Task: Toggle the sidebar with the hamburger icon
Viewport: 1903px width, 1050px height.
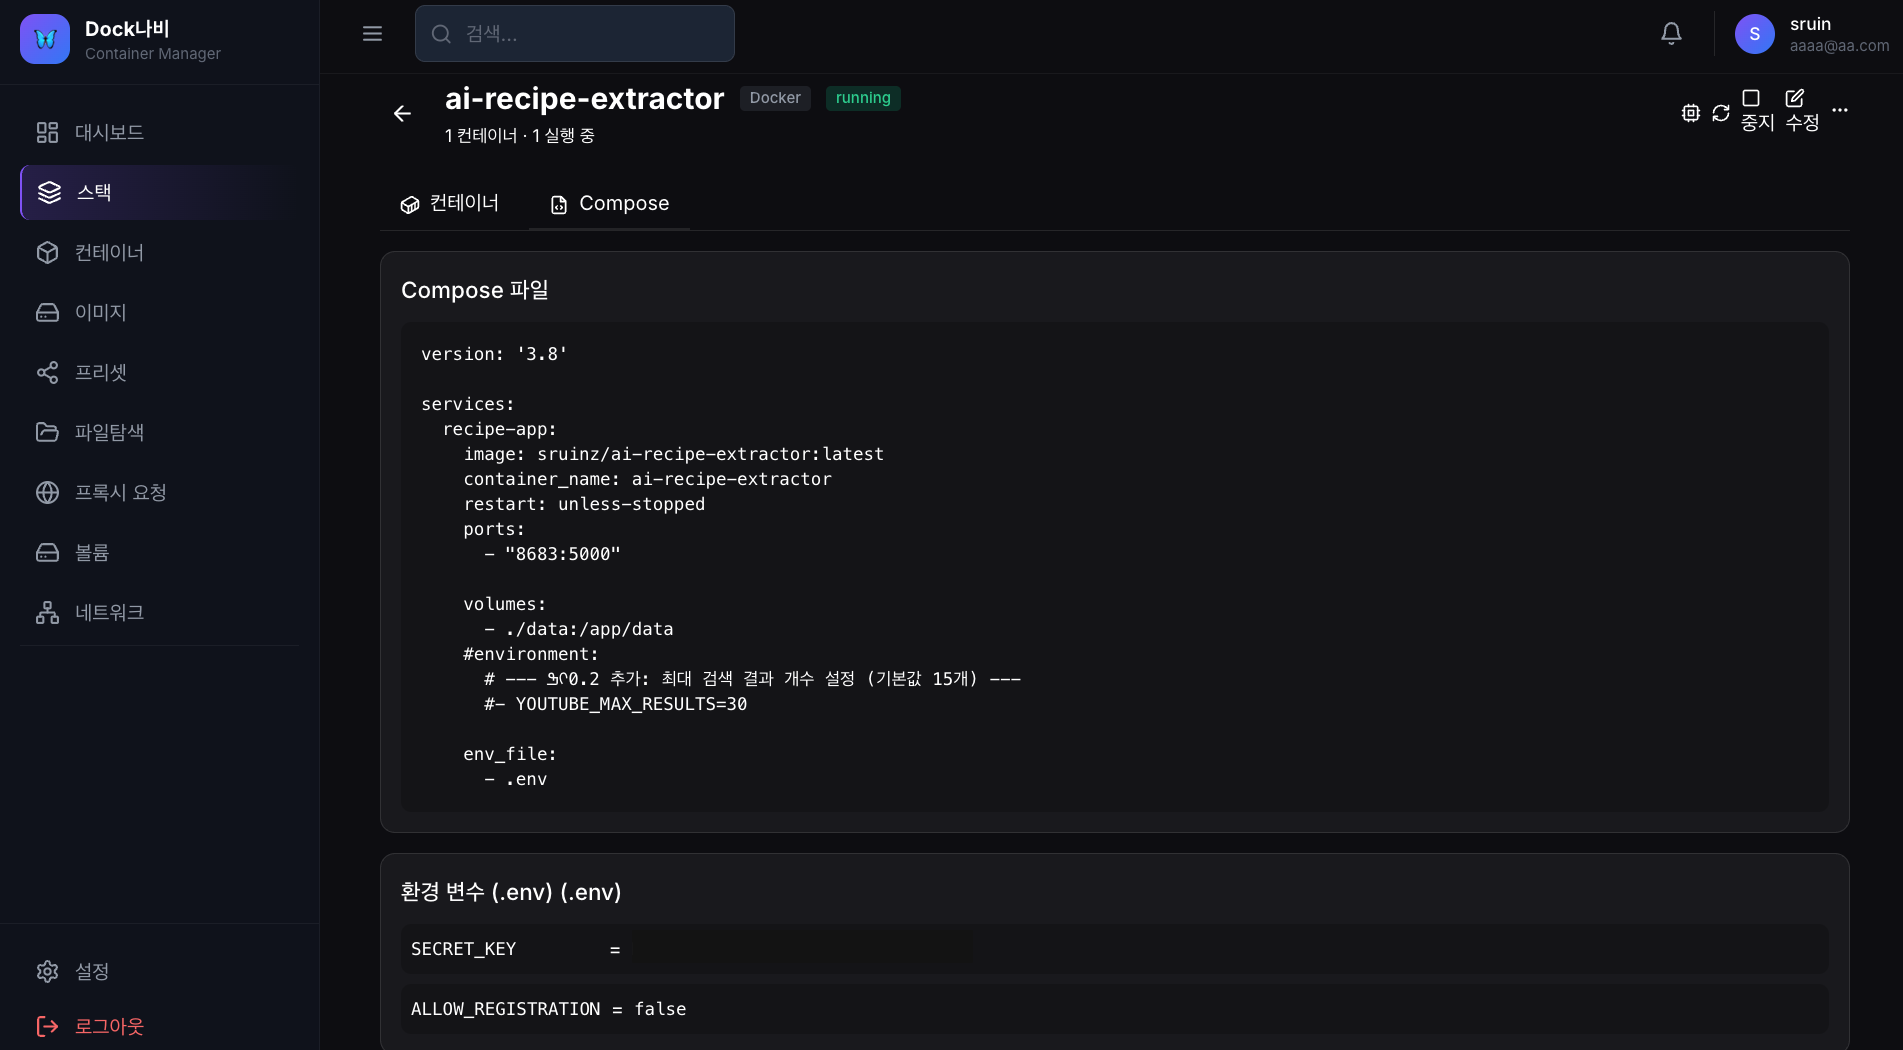Action: point(372,34)
